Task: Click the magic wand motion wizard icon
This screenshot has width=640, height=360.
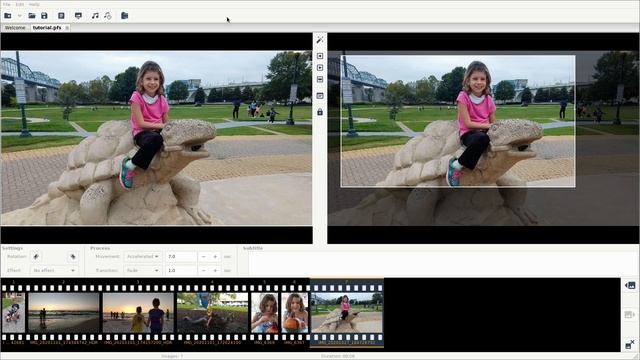Action: point(320,40)
